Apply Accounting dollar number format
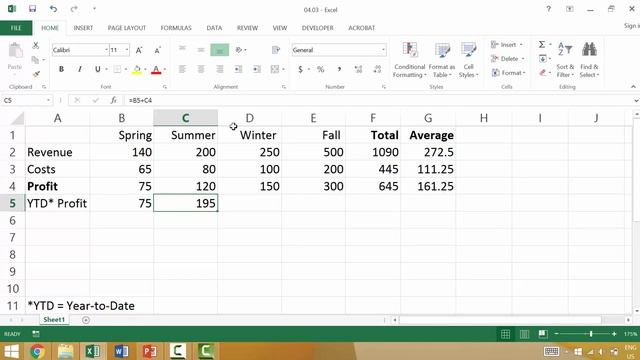The width and height of the screenshot is (640, 360). (x=300, y=69)
